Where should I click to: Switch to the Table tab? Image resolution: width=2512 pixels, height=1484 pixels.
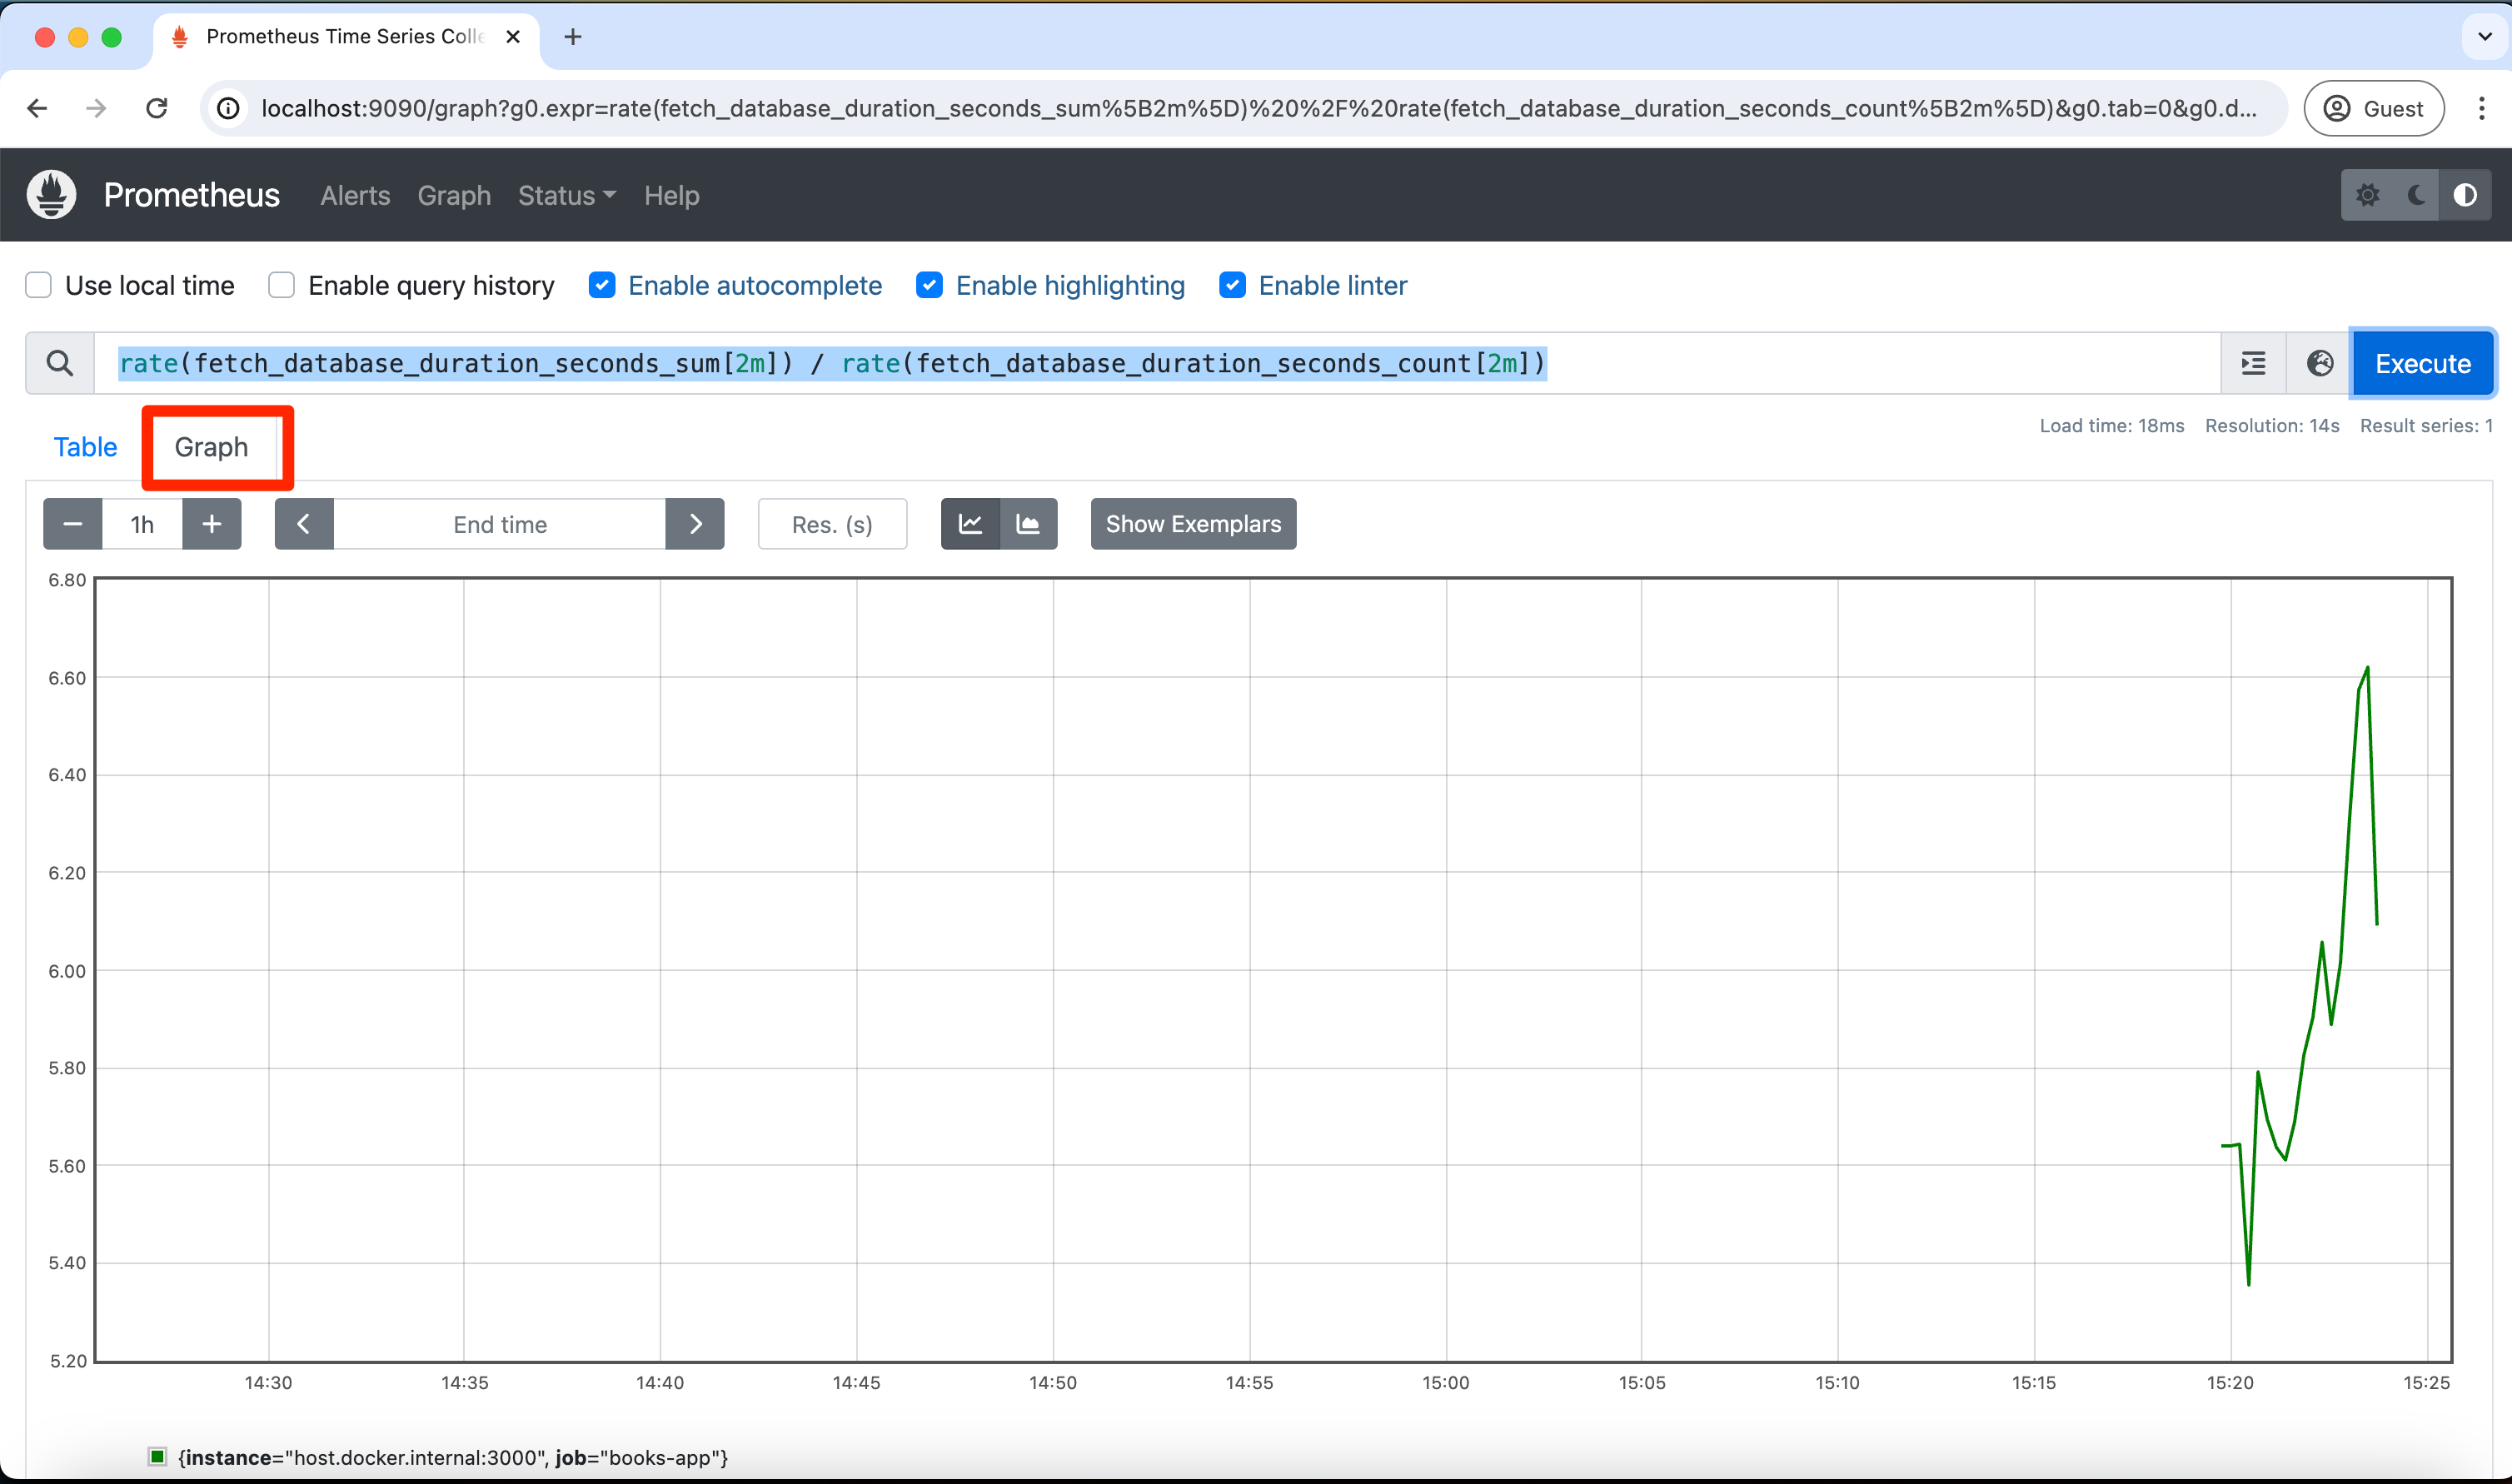85,447
